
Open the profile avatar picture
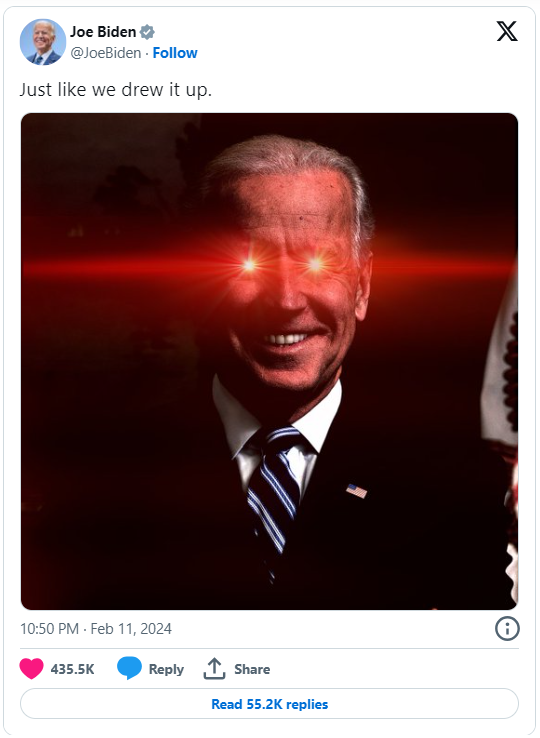43,42
